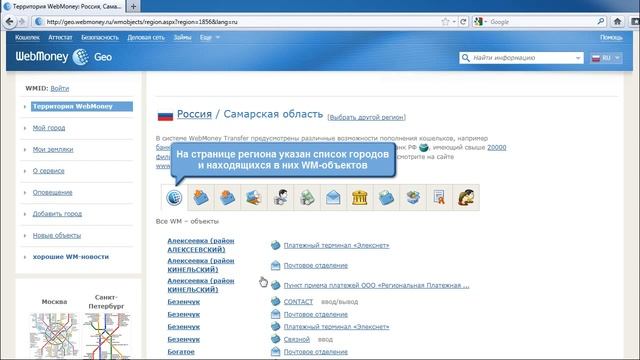Open Мои земляки in the sidebar
This screenshot has height=360, width=640.
point(53,149)
